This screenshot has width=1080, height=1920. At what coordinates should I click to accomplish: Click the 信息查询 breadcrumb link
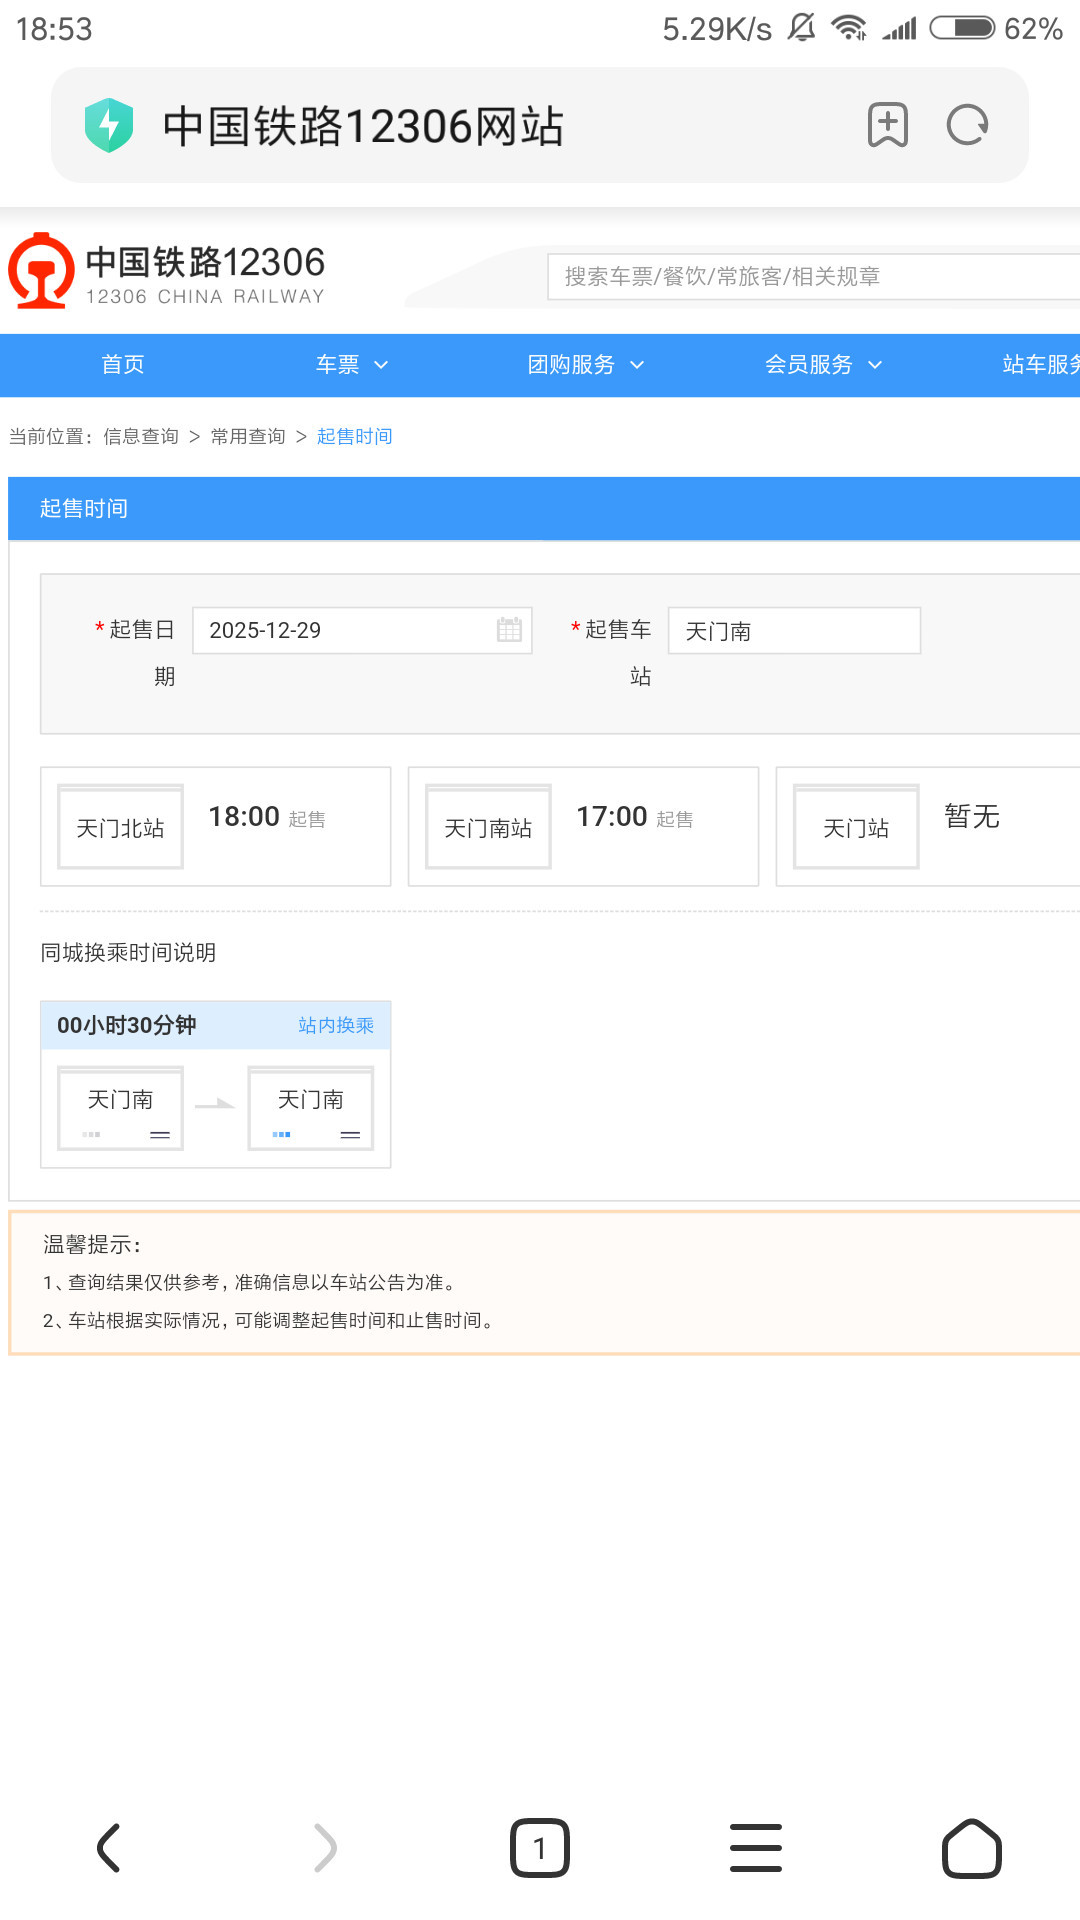click(x=141, y=437)
